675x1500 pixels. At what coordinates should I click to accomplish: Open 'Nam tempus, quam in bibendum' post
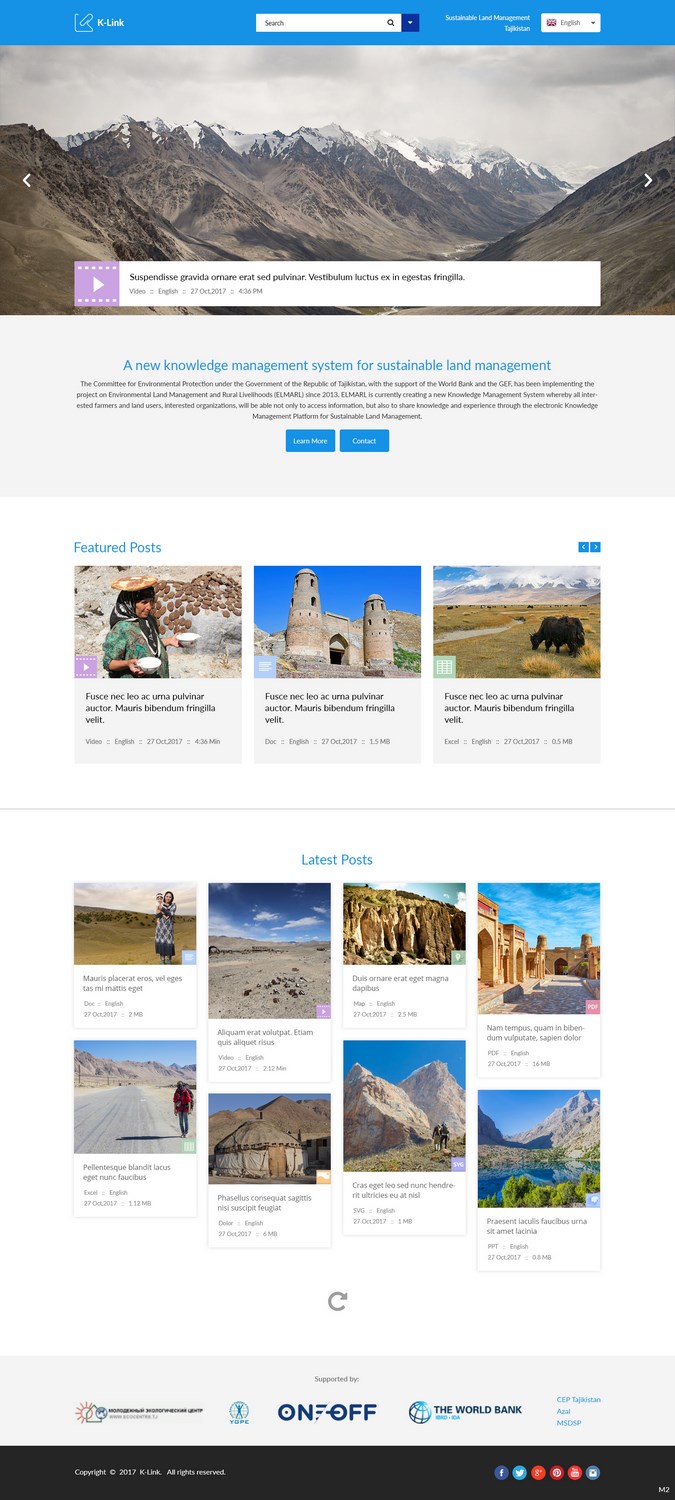(536, 1032)
